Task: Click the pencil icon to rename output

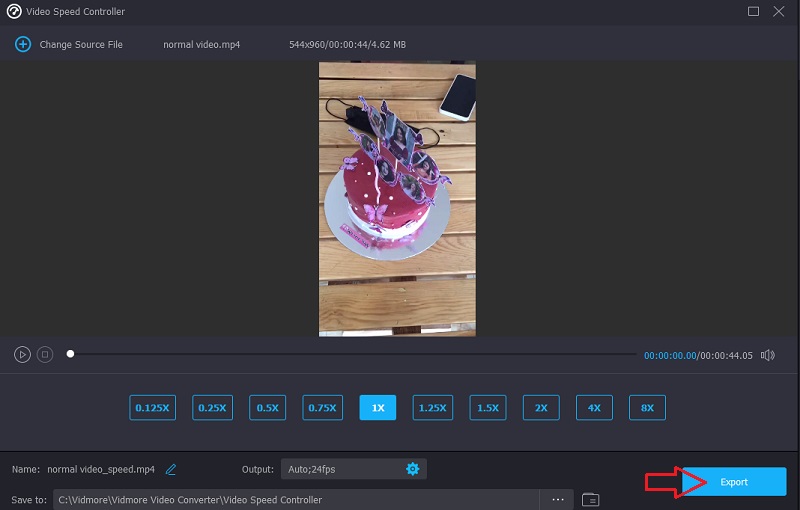Action: 171,469
